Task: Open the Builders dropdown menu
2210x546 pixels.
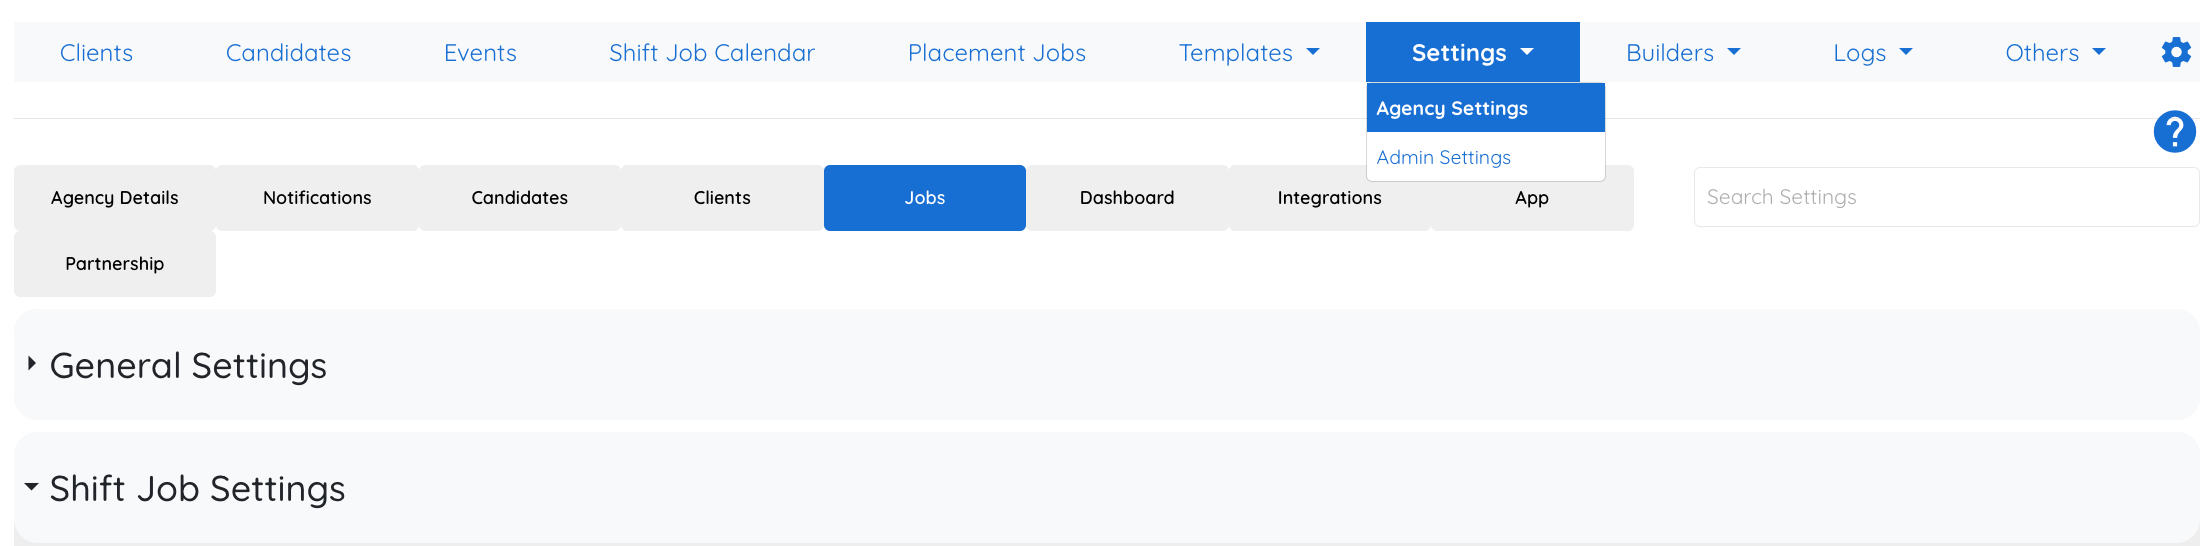Action: coord(1683,52)
